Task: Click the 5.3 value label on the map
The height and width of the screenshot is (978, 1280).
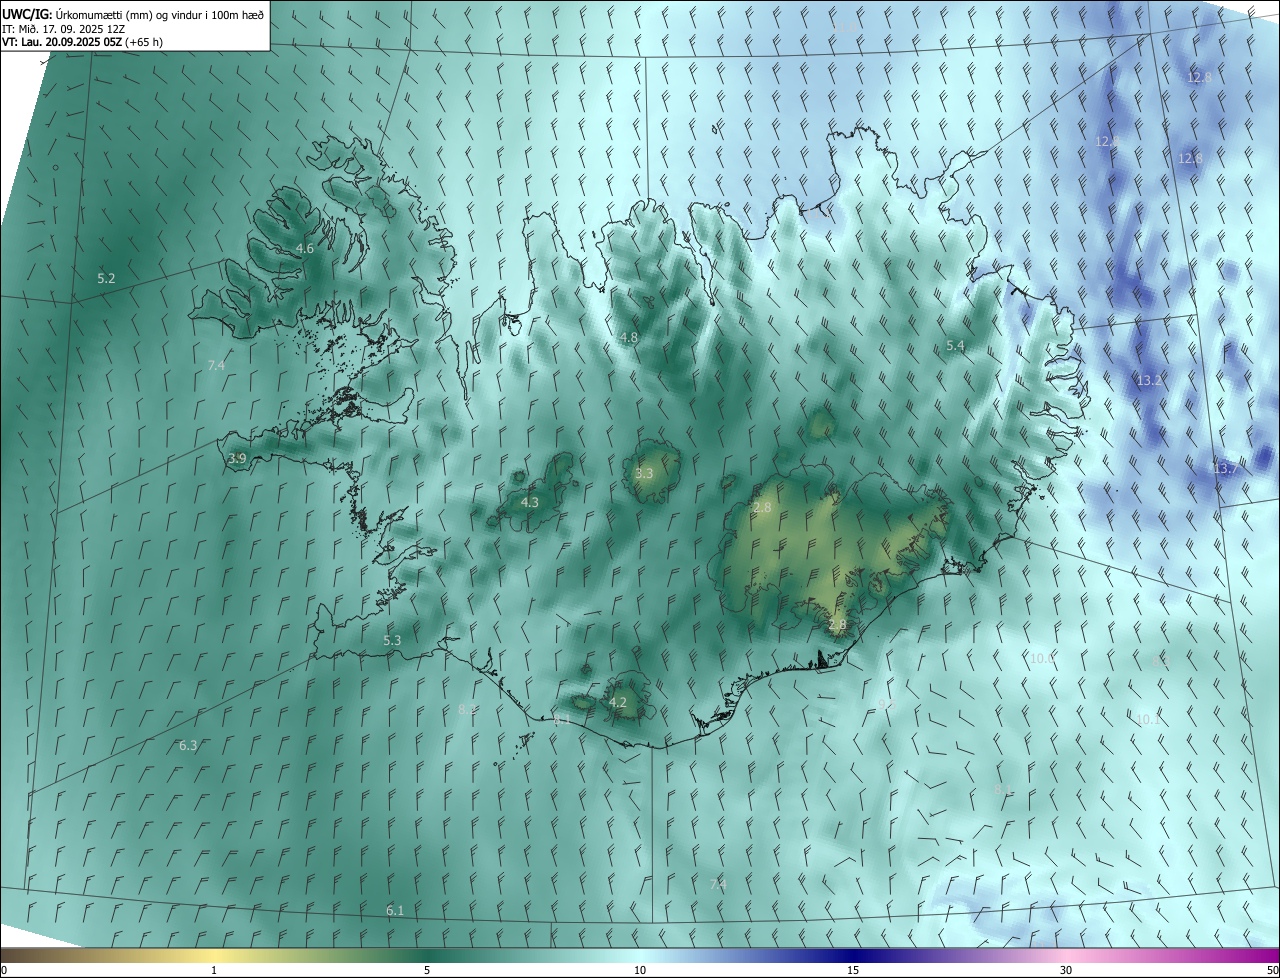Action: point(392,640)
